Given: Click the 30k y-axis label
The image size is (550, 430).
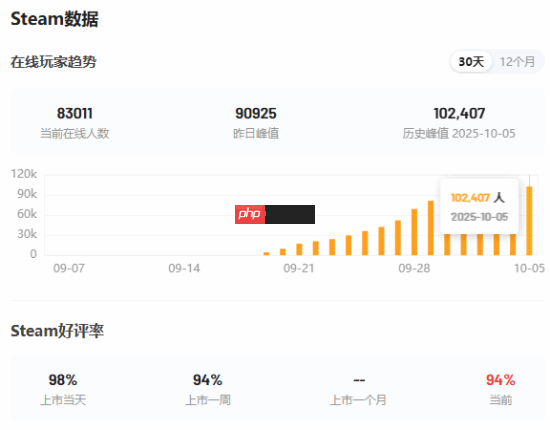Looking at the screenshot, I should [27, 234].
